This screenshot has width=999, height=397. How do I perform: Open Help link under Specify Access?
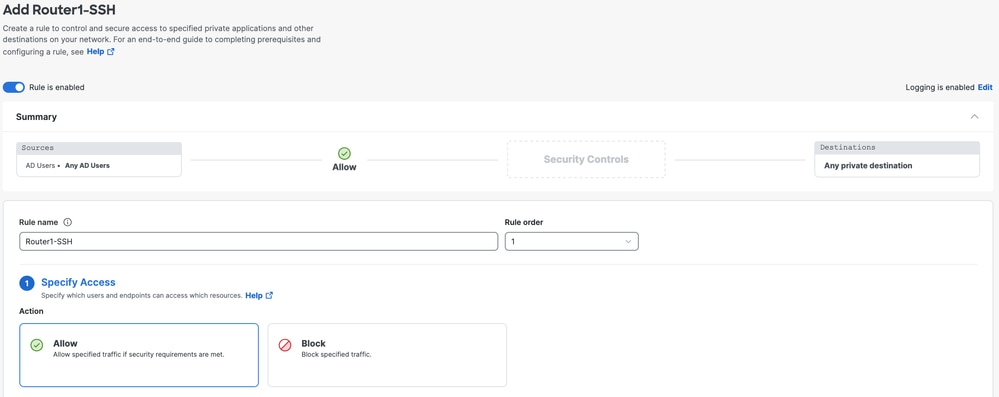tap(254, 296)
